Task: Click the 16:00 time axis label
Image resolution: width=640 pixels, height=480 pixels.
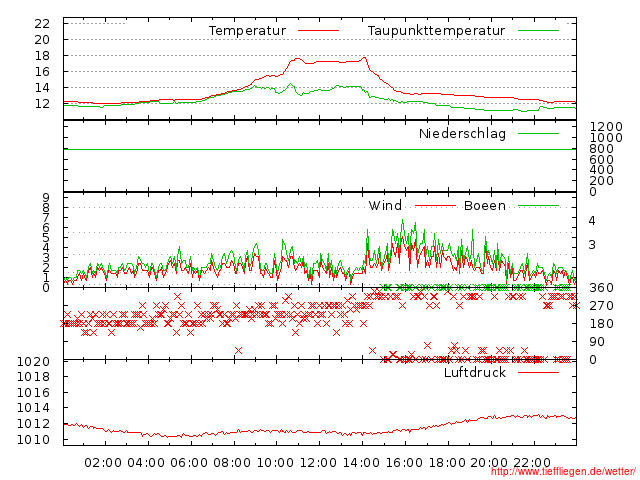Action: [404, 463]
